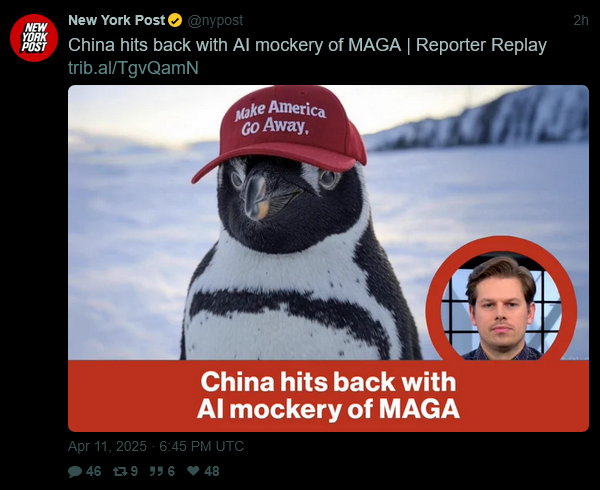Open the @nypost handle link
Screen dimensions: 600x490
click(x=215, y=20)
